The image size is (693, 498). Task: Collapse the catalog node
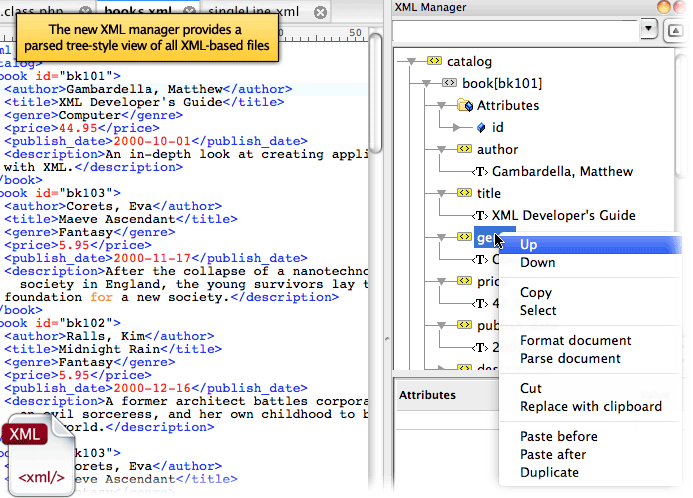(x=412, y=61)
